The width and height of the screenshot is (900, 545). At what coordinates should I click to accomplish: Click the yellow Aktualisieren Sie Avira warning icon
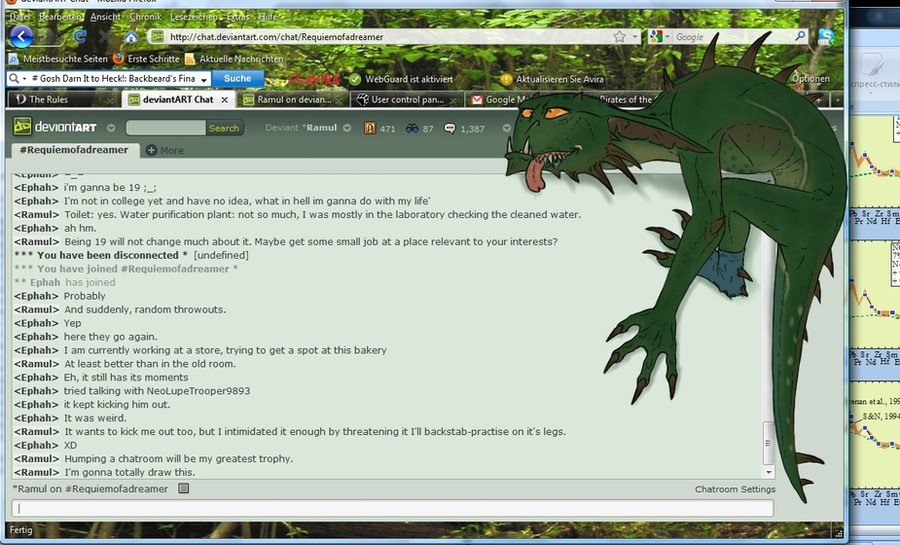pyautogui.click(x=506, y=79)
